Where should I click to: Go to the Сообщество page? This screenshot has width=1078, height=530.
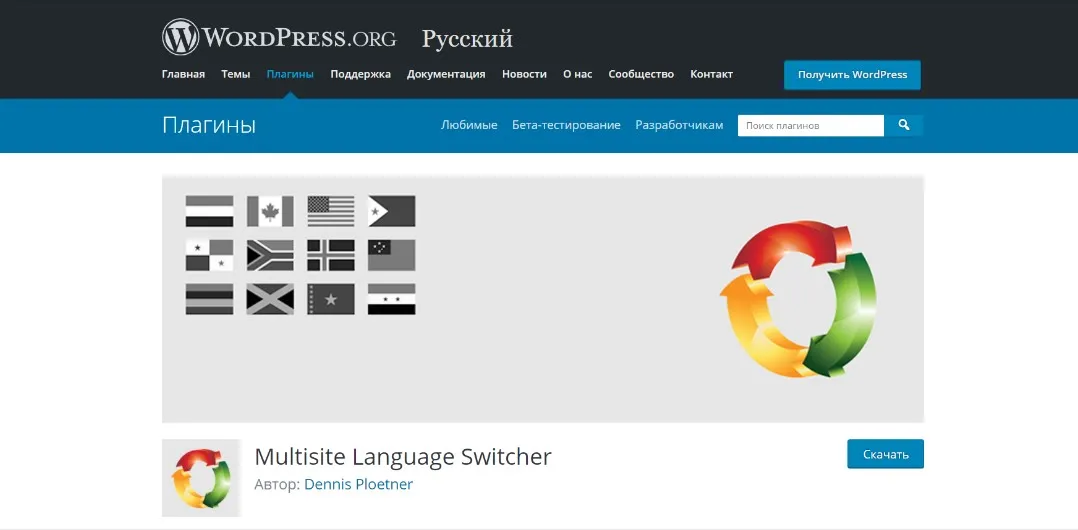pyautogui.click(x=641, y=74)
